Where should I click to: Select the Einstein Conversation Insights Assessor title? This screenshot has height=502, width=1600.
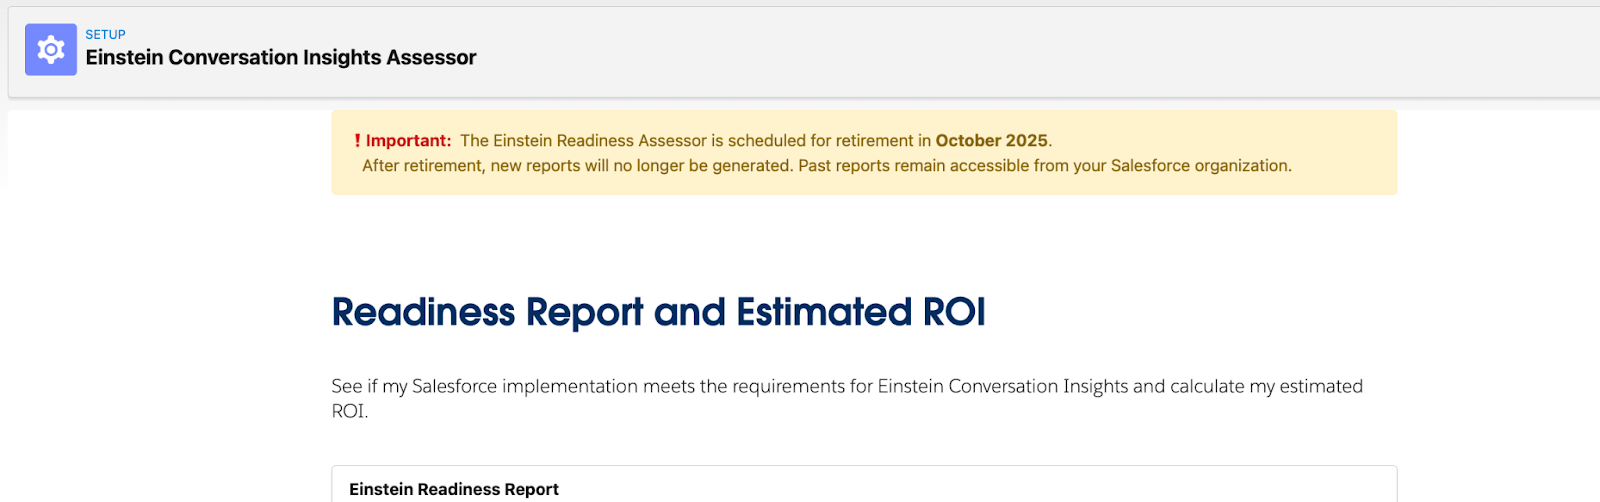pos(281,58)
